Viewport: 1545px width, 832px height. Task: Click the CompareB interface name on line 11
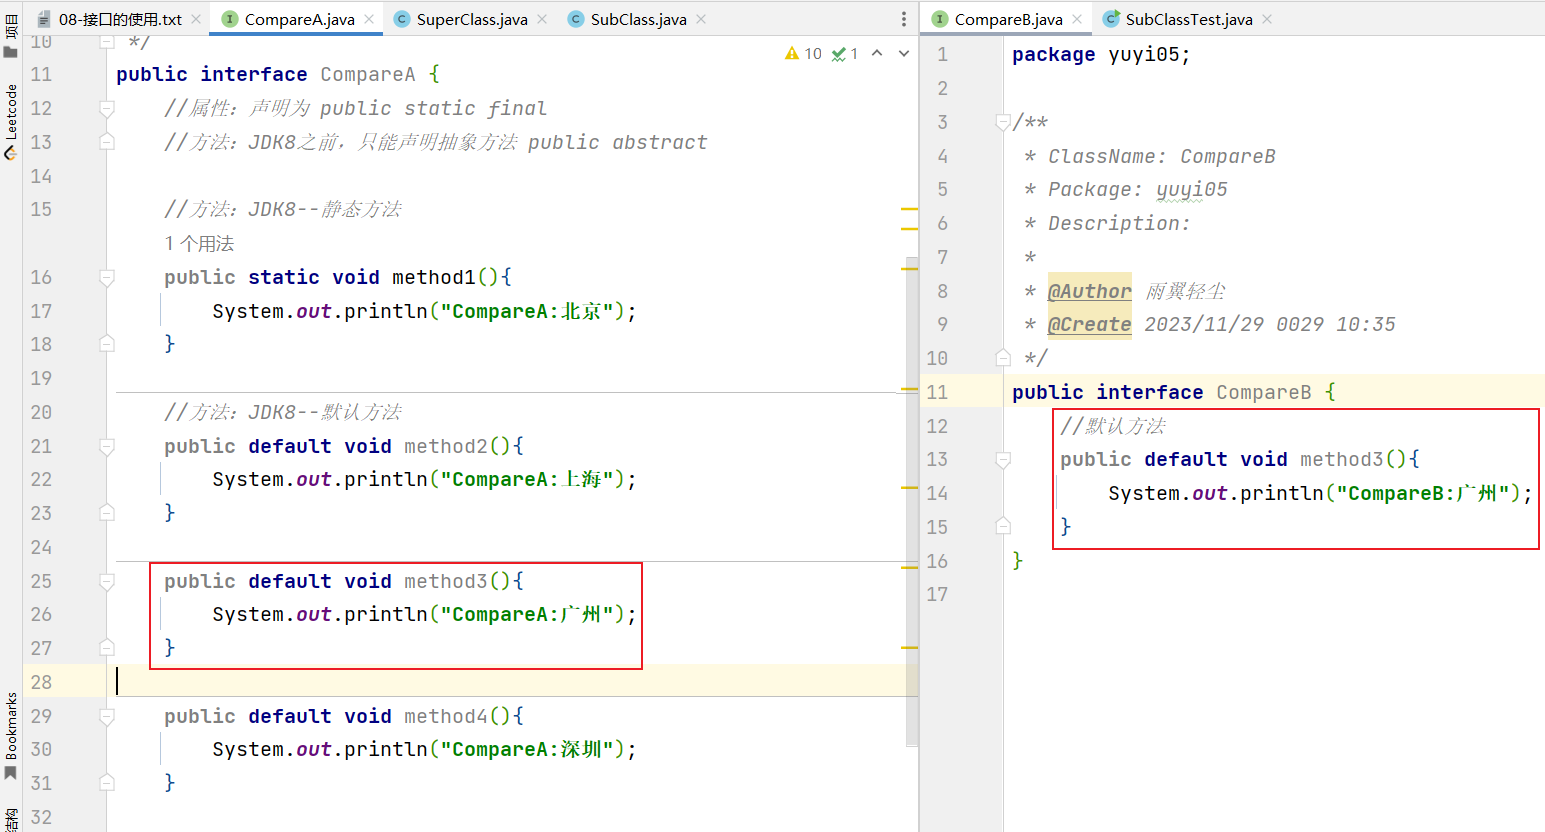point(1263,392)
